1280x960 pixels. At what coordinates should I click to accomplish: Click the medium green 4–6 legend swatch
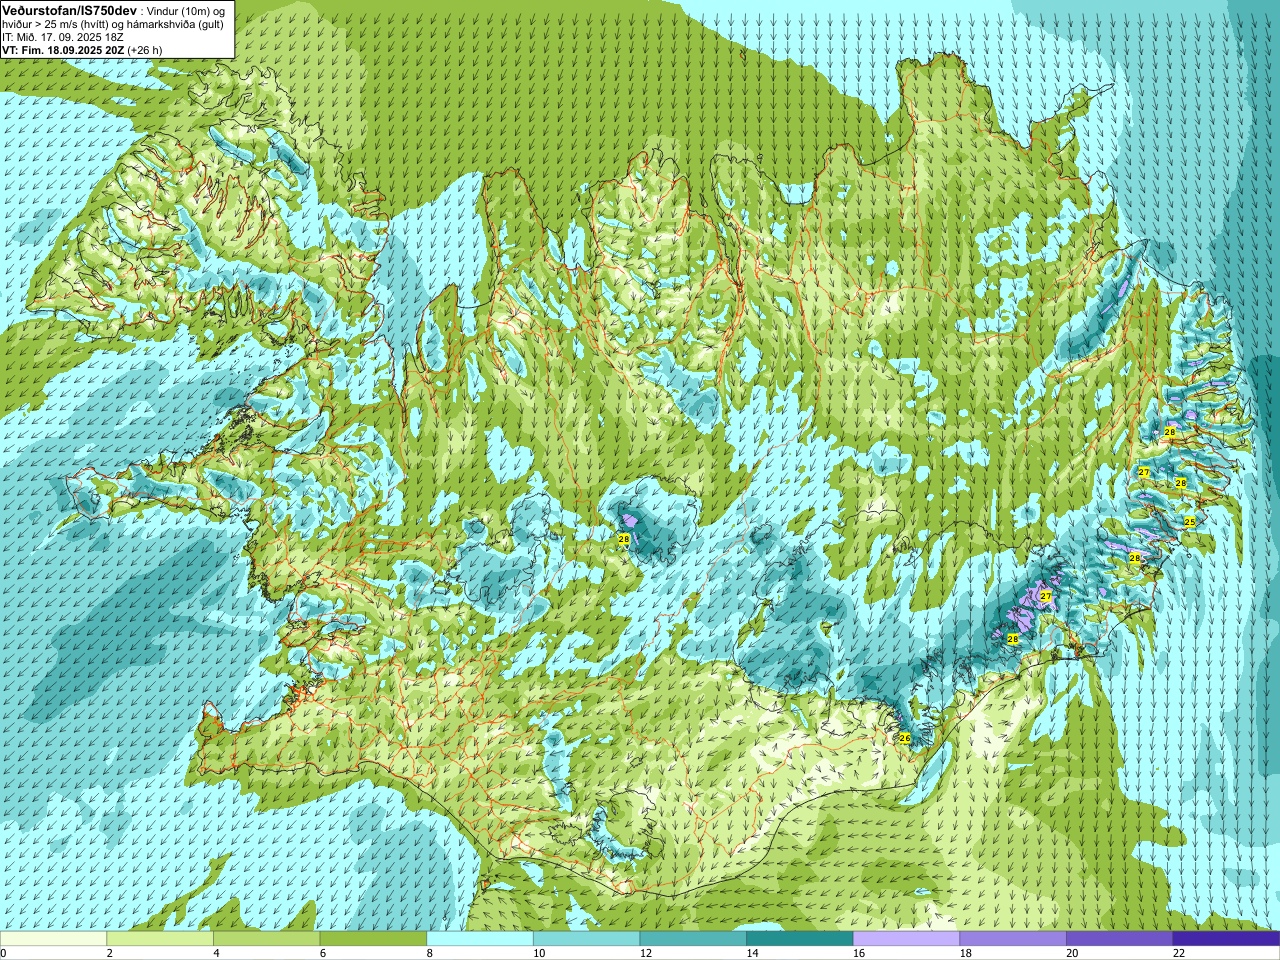click(x=266, y=939)
